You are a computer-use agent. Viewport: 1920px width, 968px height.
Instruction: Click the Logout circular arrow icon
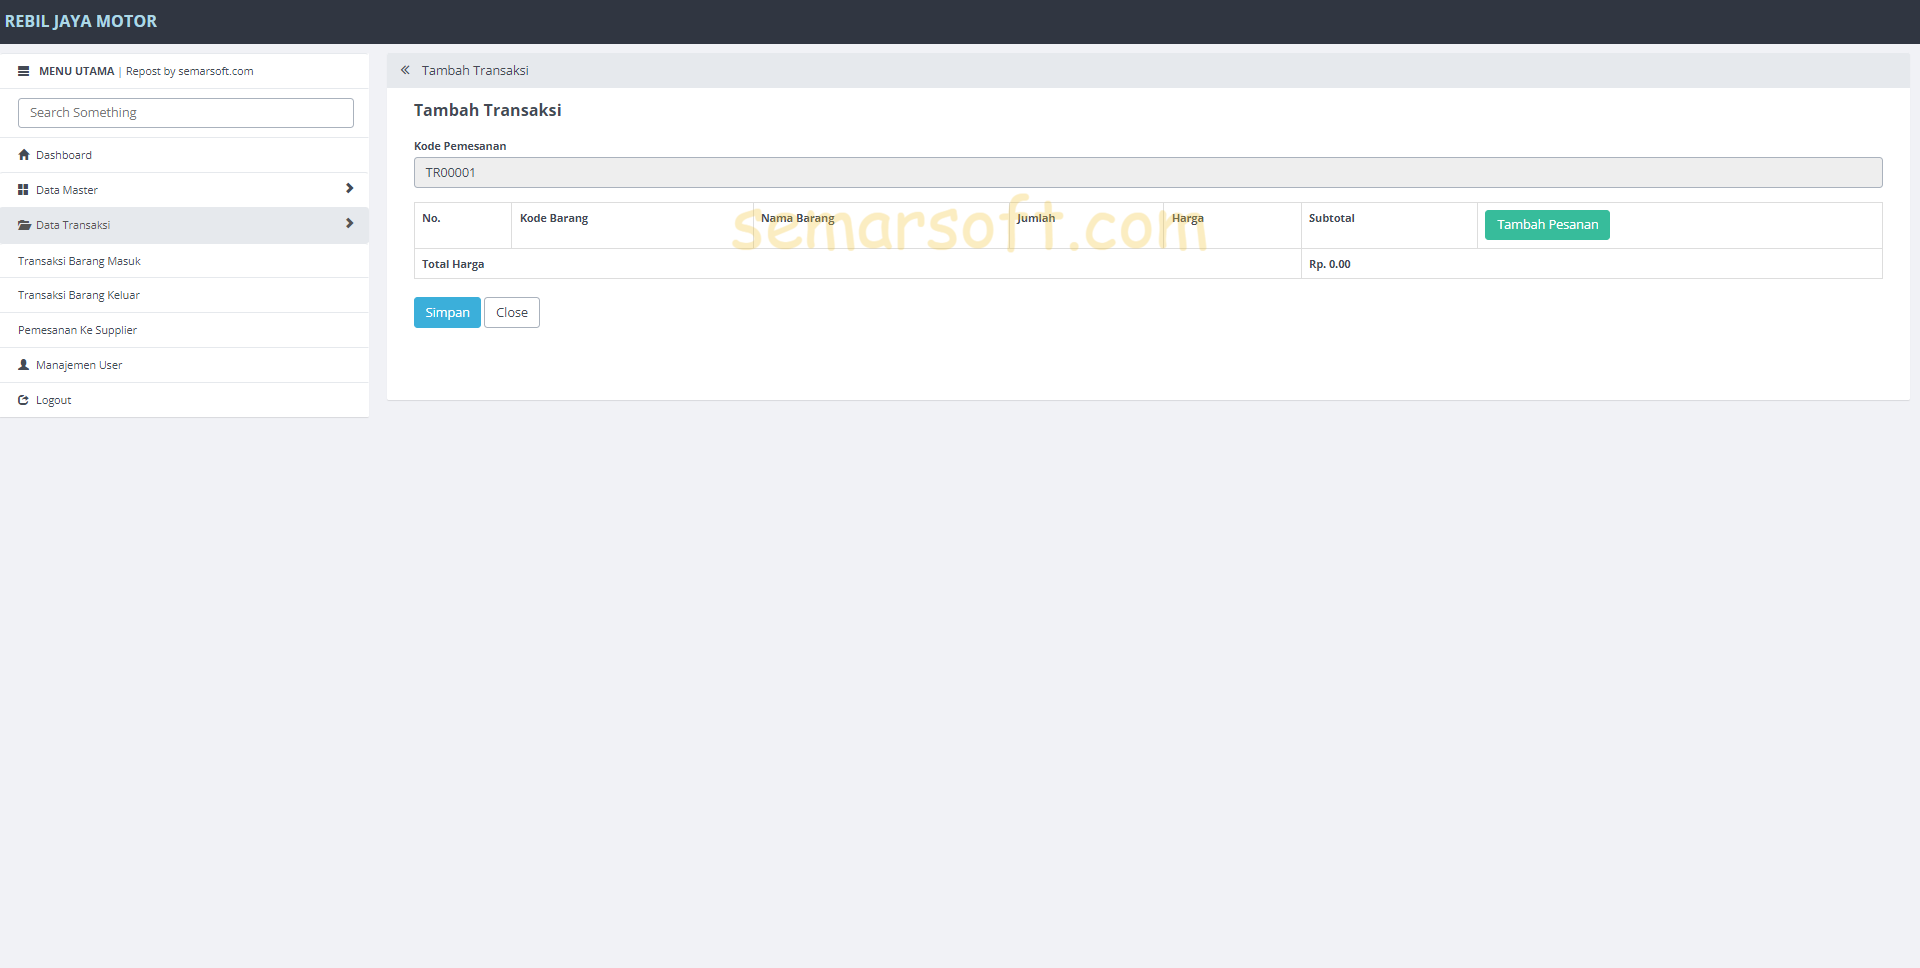23,399
